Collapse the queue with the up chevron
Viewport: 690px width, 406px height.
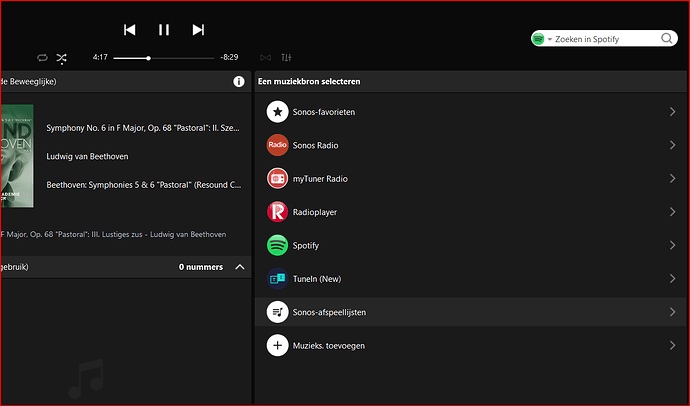(239, 267)
